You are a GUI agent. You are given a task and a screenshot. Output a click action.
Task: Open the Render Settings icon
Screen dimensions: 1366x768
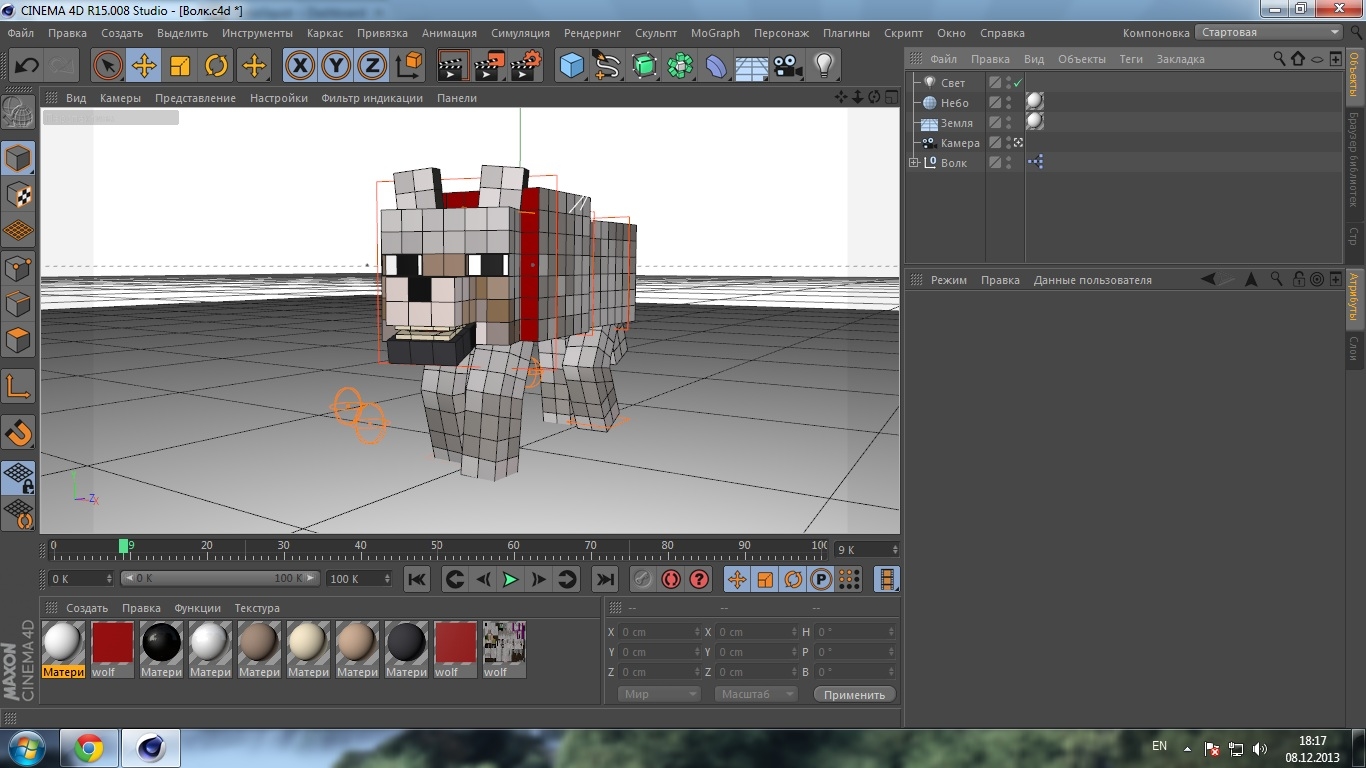[x=523, y=65]
